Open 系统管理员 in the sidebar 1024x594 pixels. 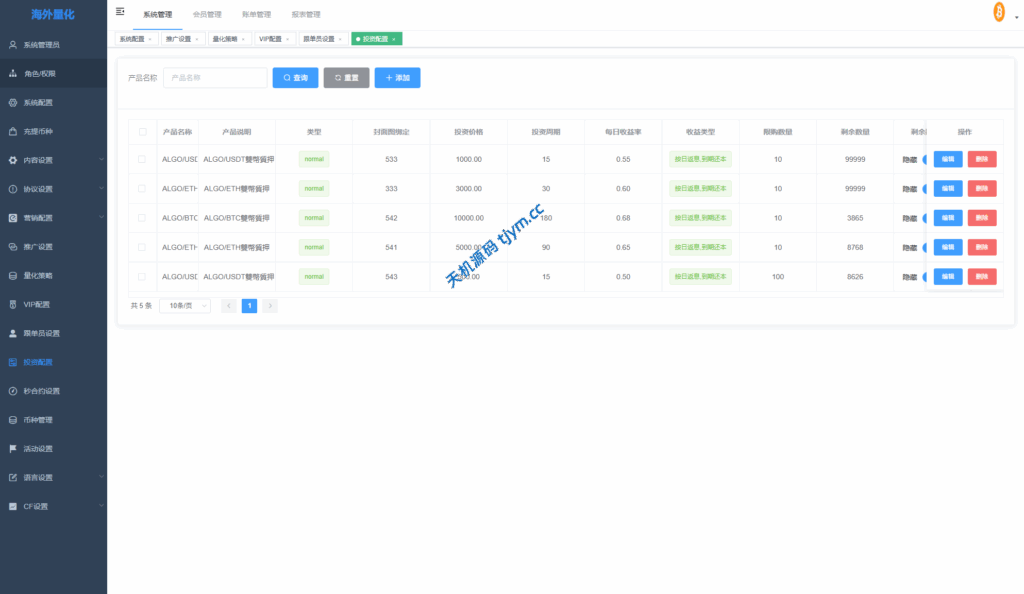pyautogui.click(x=41, y=45)
